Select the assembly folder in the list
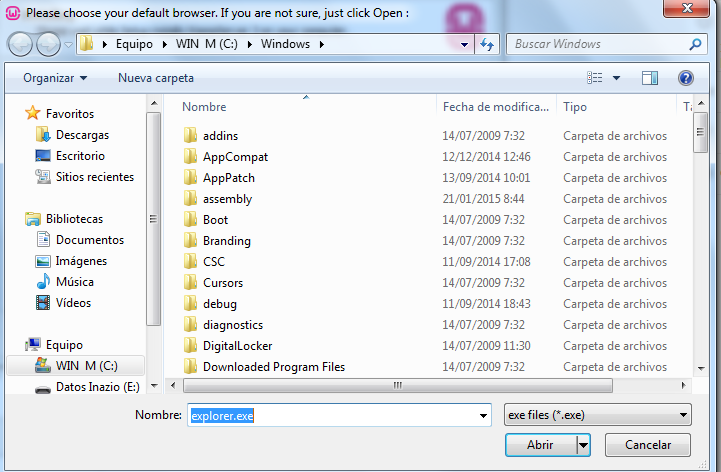Image resolution: width=721 pixels, height=472 pixels. 227,199
